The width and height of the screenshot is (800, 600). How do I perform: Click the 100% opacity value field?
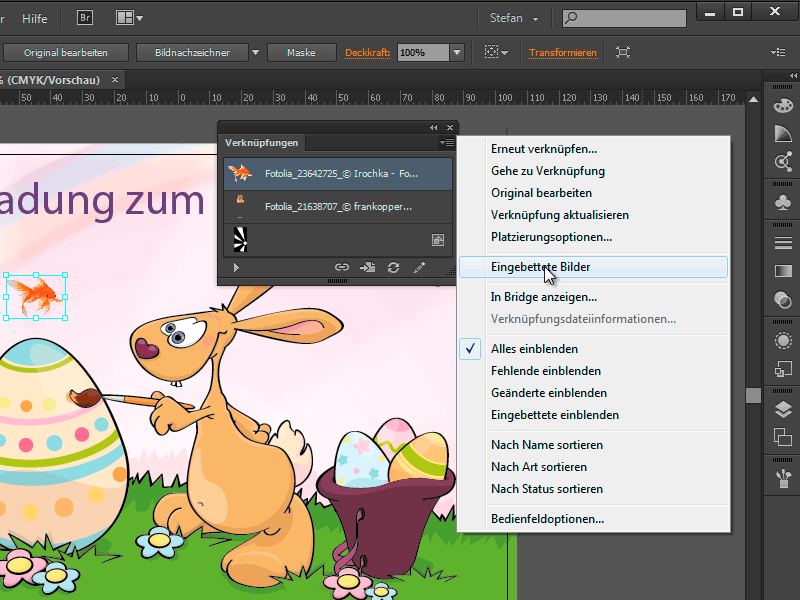coord(423,53)
